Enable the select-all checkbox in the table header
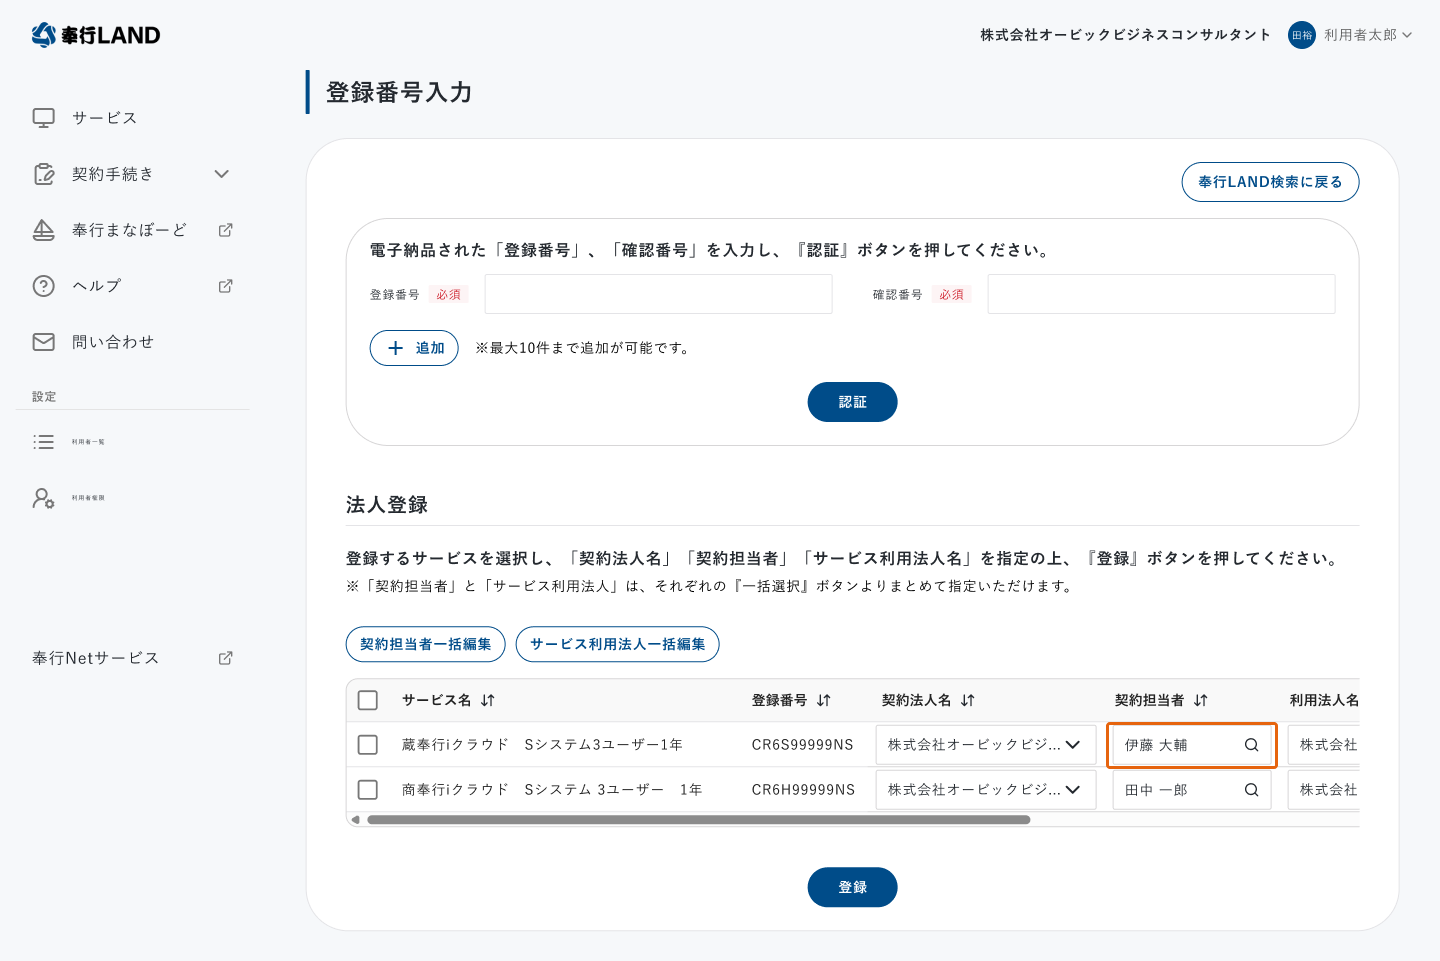This screenshot has height=961, width=1440. click(367, 700)
